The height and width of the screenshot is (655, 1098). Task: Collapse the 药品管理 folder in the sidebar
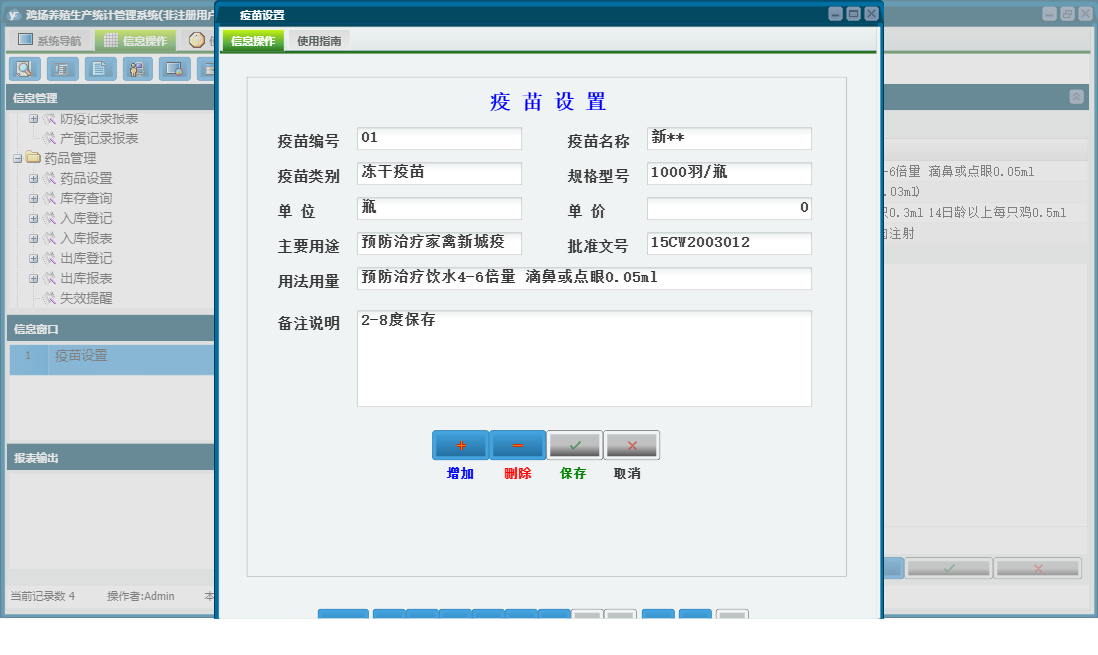click(17, 158)
